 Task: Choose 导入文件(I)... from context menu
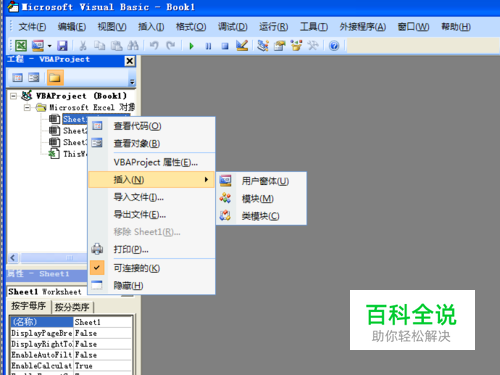click(152, 197)
